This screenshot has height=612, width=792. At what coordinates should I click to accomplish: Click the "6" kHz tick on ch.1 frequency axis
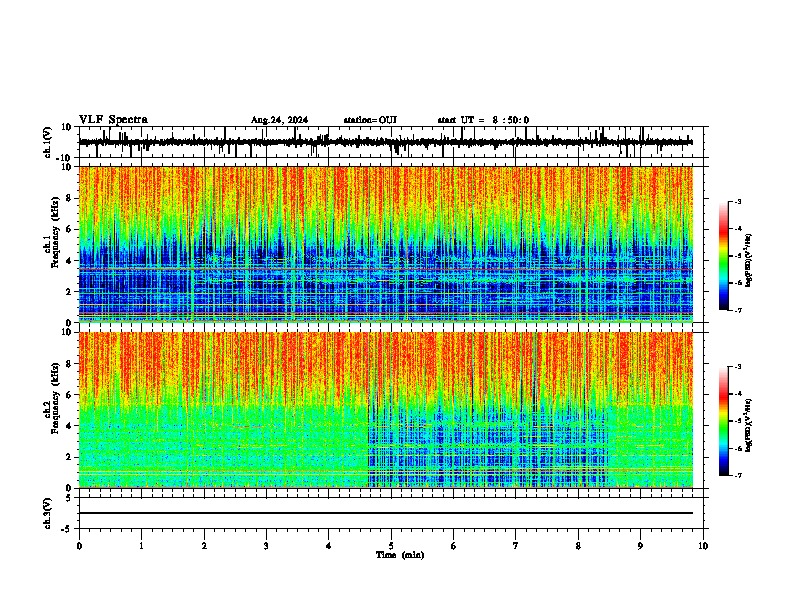tap(70, 229)
